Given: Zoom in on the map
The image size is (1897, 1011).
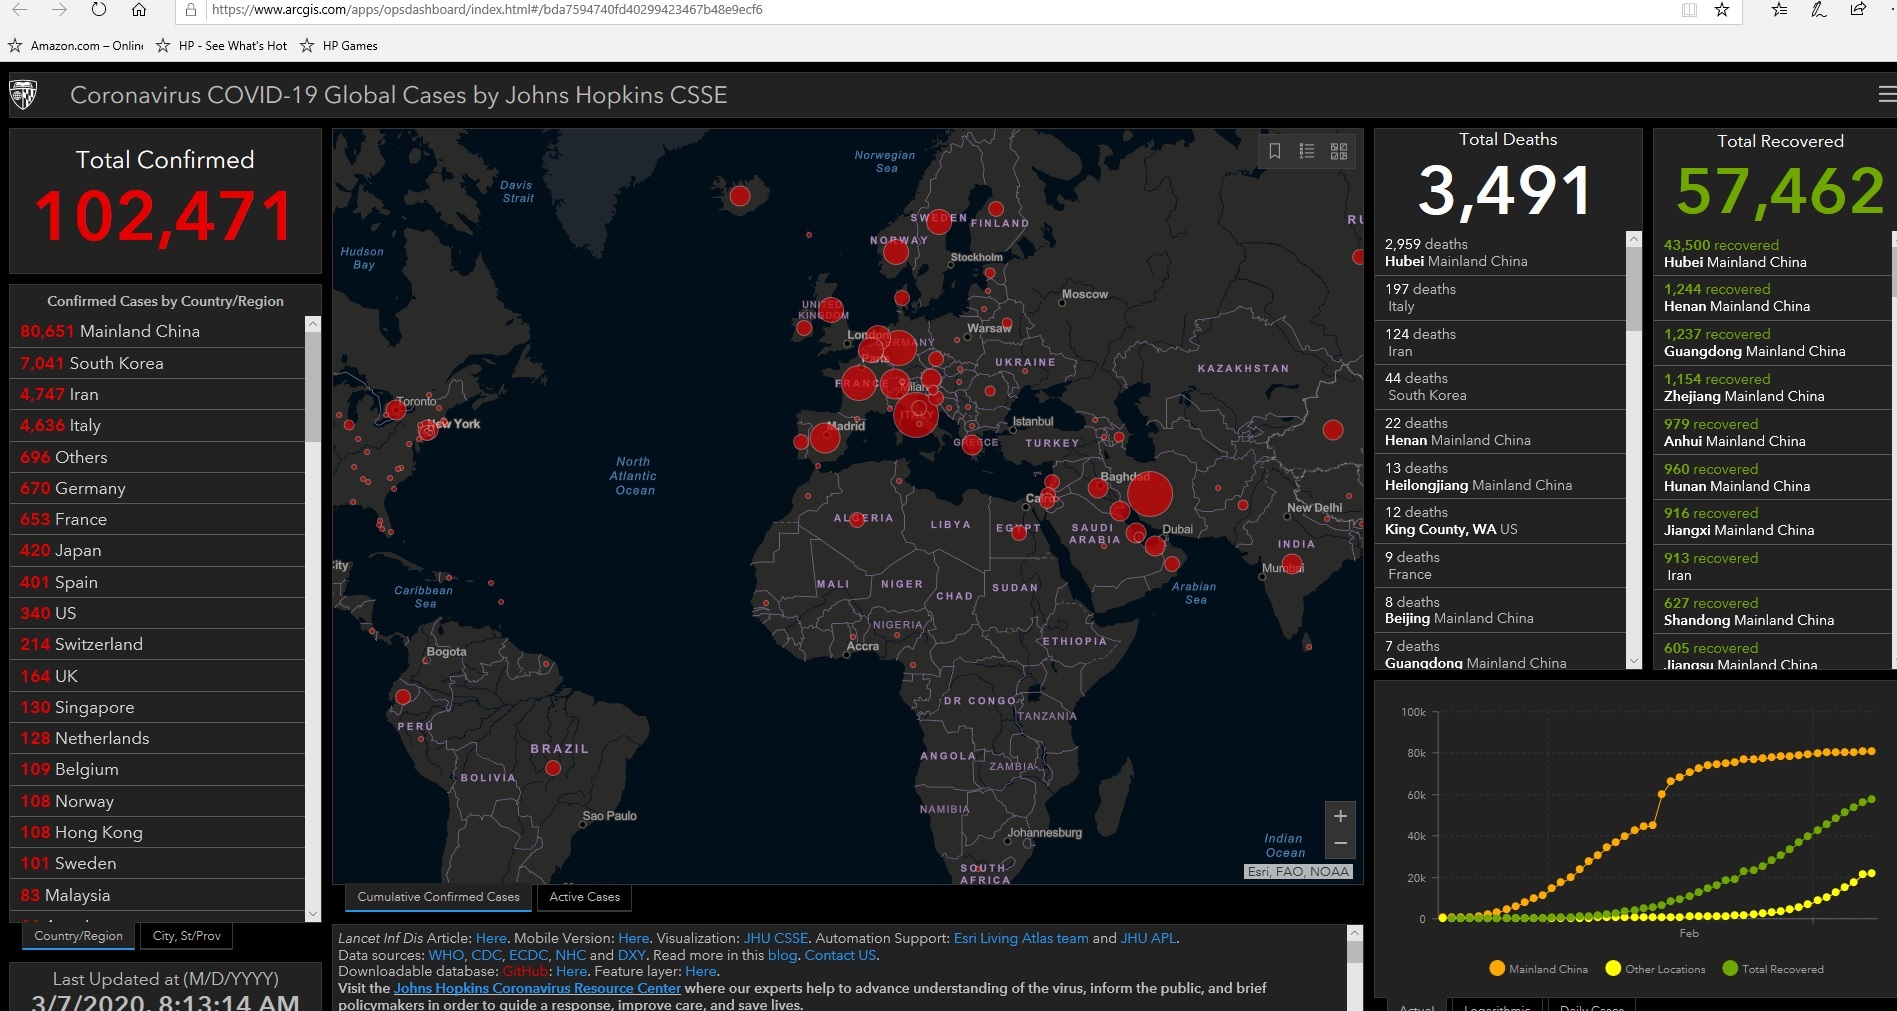Looking at the screenshot, I should coord(1340,816).
